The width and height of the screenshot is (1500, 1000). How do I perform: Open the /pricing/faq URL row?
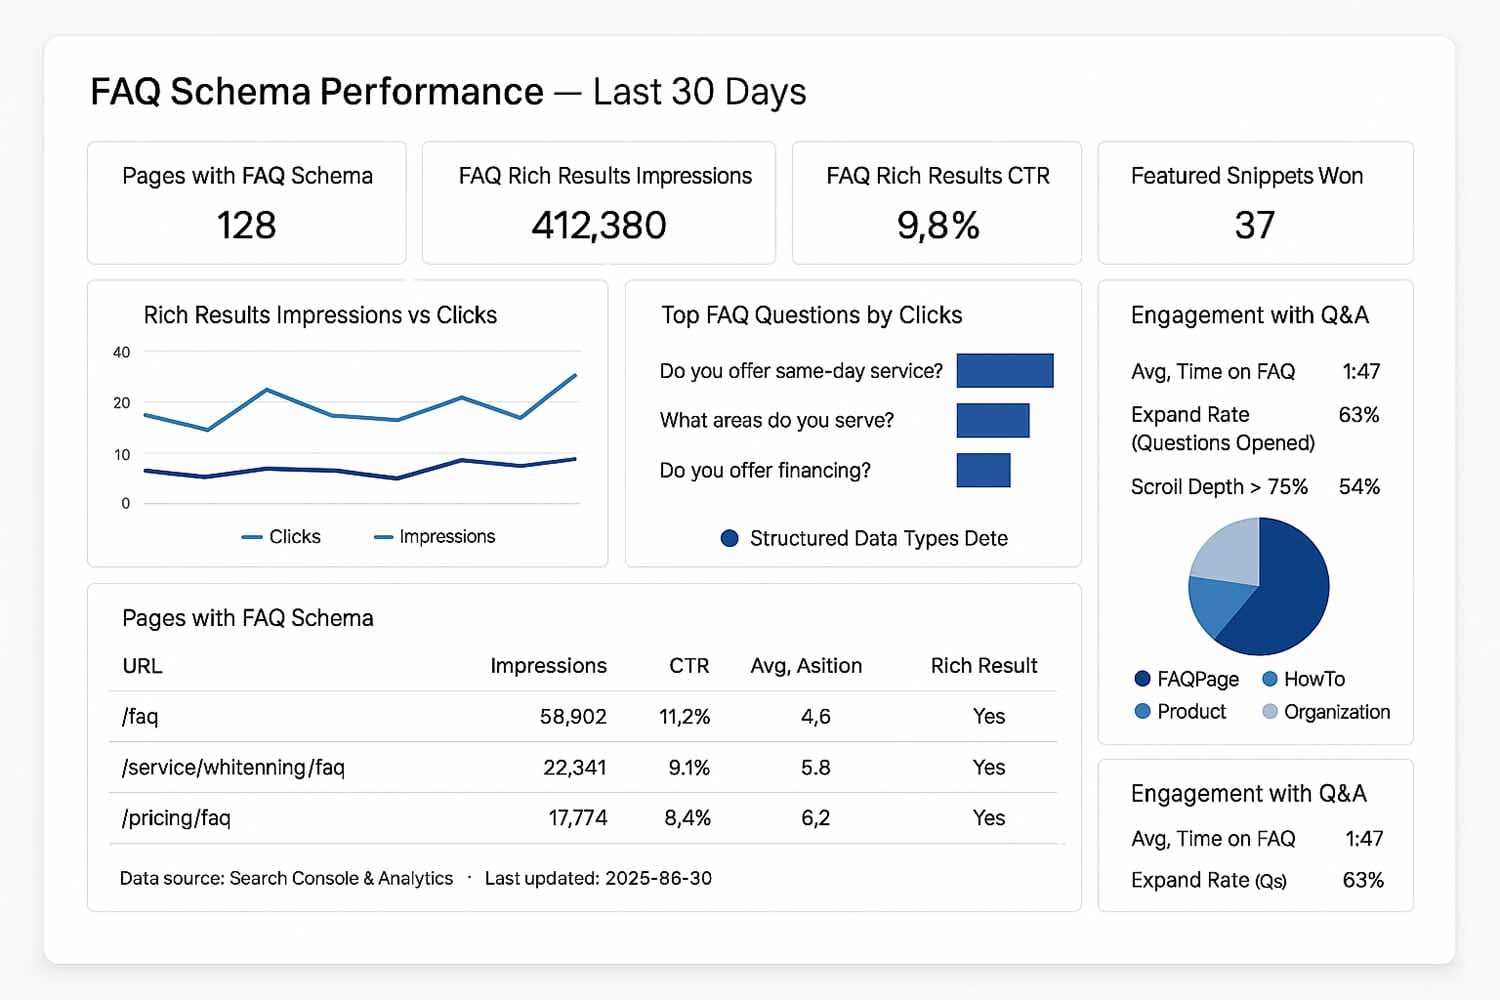coord(176,818)
